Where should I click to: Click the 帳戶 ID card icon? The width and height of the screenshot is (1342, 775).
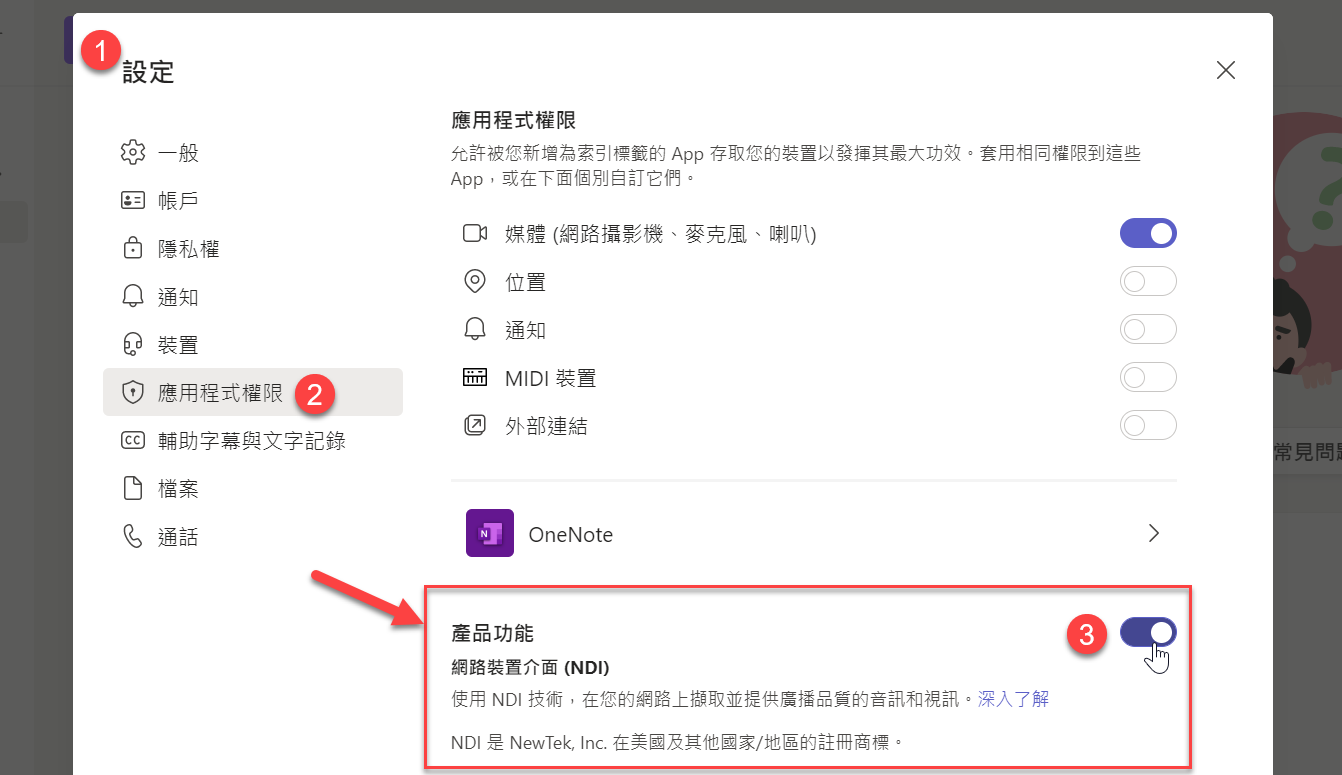click(x=133, y=201)
